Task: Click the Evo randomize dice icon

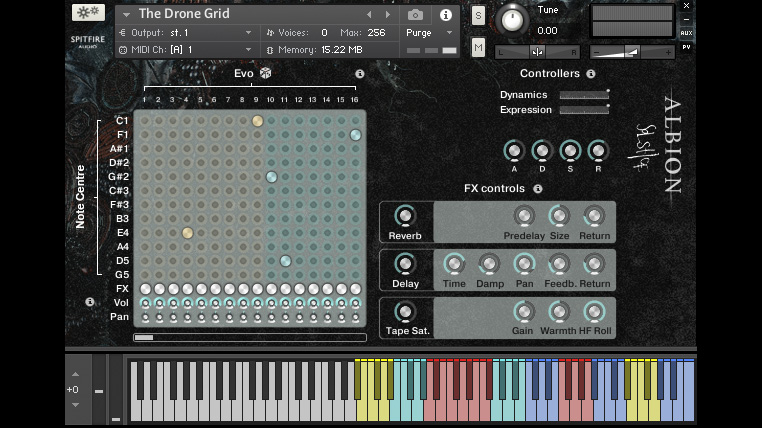Action: (x=265, y=73)
